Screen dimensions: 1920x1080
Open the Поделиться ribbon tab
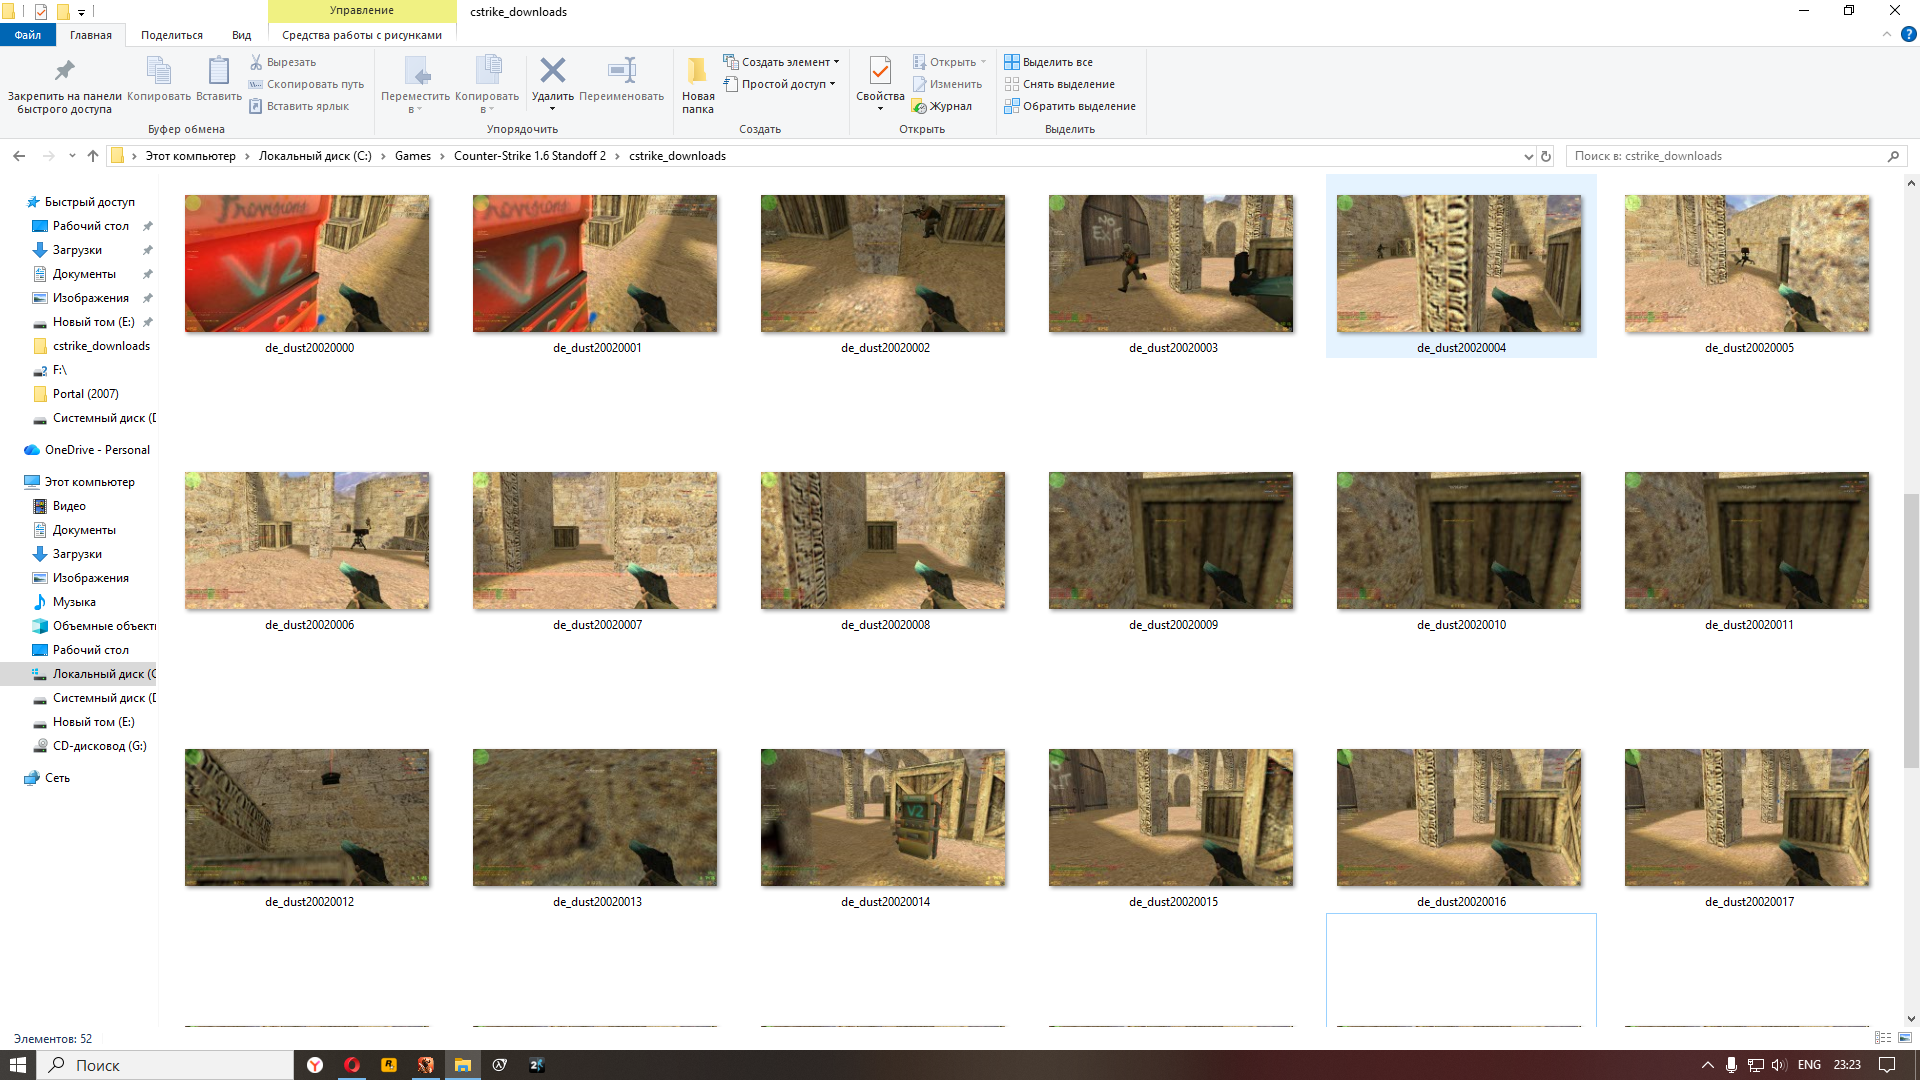pyautogui.click(x=172, y=35)
